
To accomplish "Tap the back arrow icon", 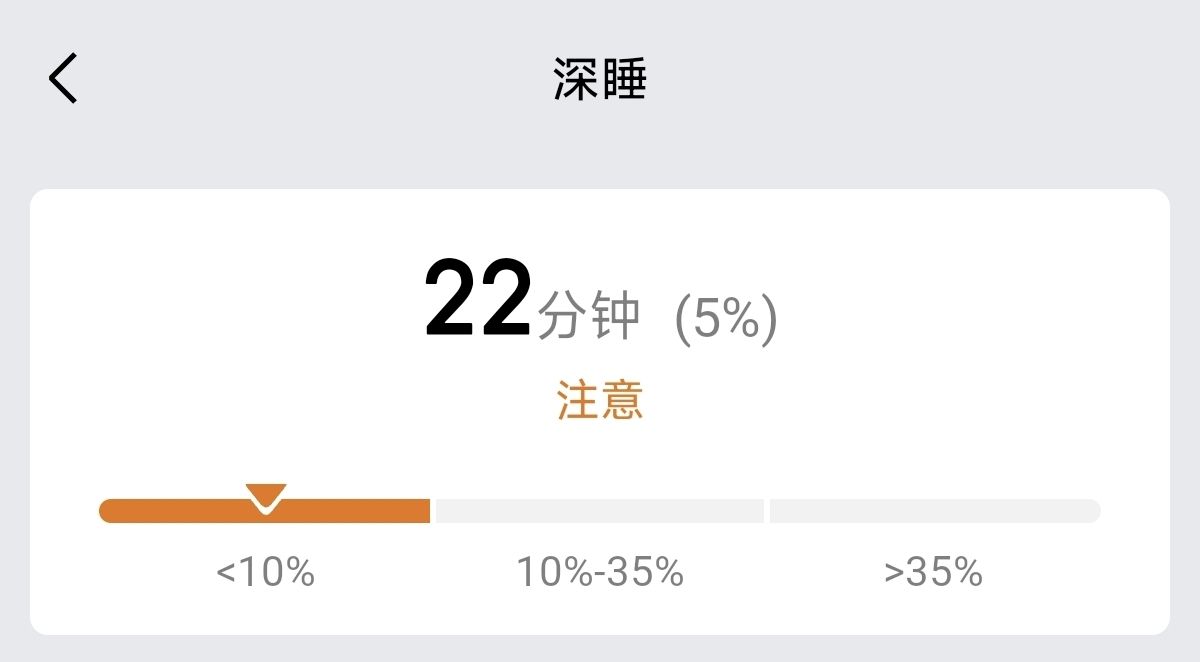I will 63,79.
